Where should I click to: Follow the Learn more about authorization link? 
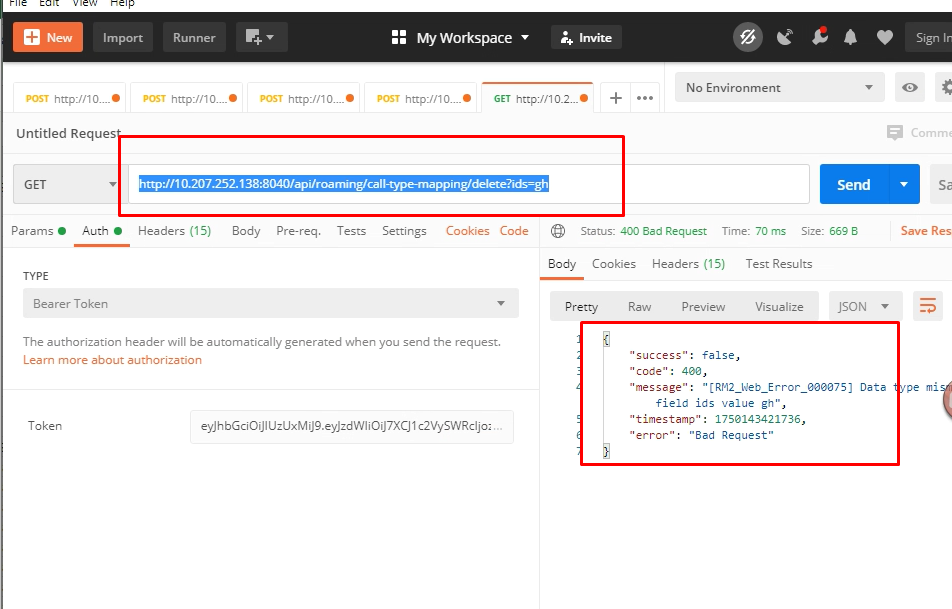point(112,360)
